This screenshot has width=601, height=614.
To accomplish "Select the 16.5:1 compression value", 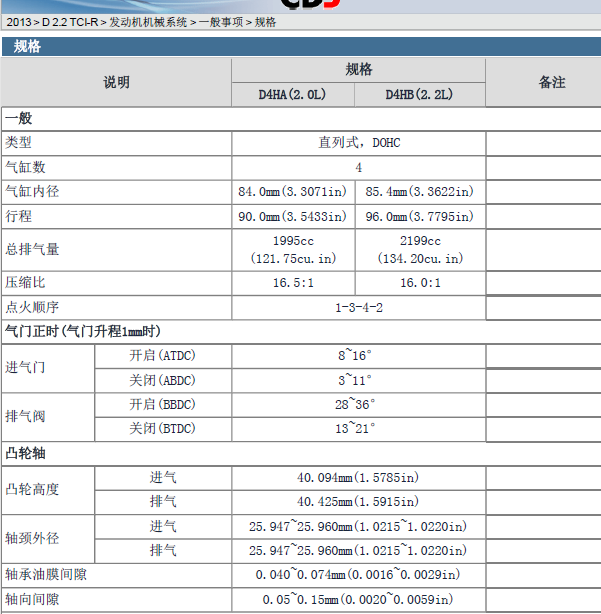I will click(293, 283).
